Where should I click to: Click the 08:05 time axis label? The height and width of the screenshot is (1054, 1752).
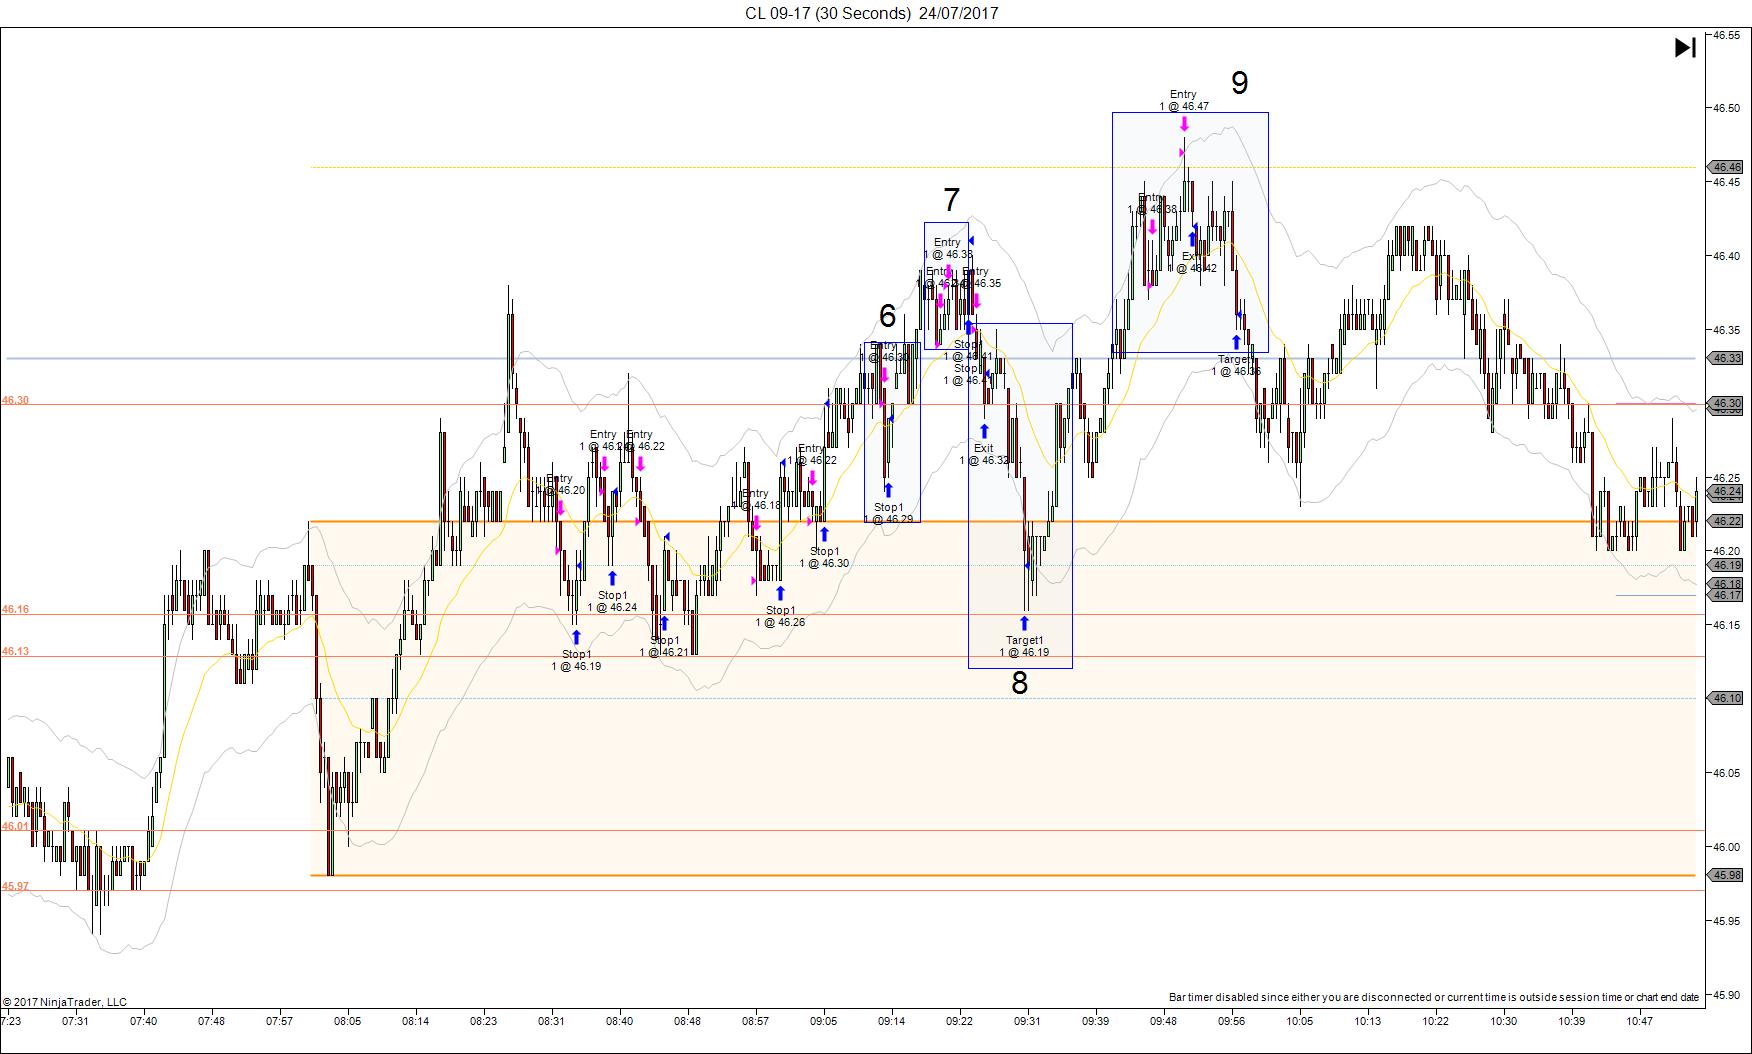(x=347, y=1021)
